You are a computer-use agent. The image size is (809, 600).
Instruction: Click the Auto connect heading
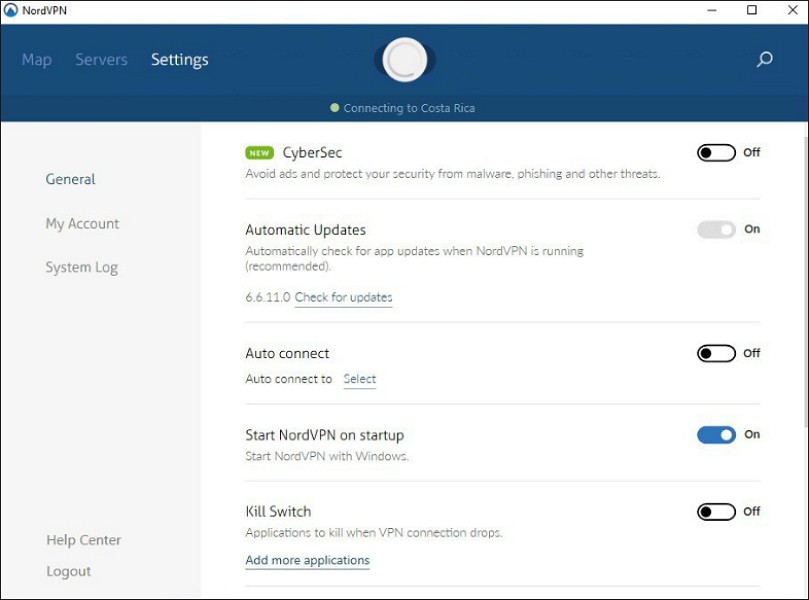pos(287,353)
